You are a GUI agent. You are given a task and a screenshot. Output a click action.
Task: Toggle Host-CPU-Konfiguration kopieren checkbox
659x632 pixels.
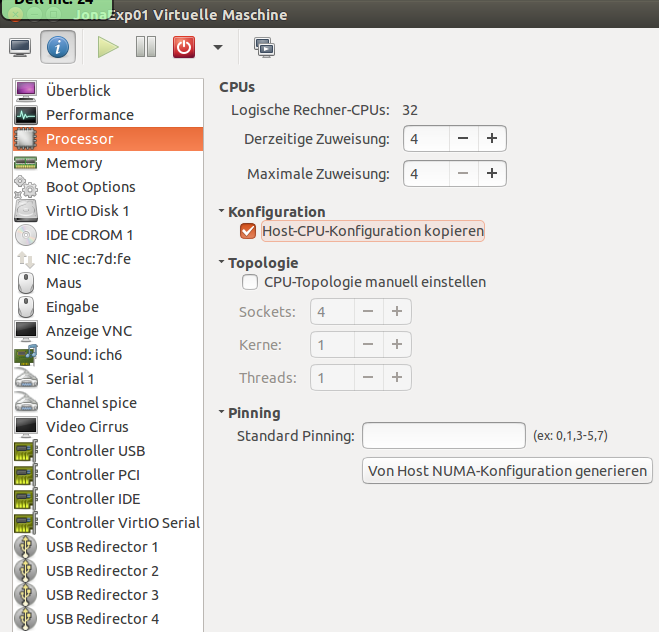click(249, 232)
